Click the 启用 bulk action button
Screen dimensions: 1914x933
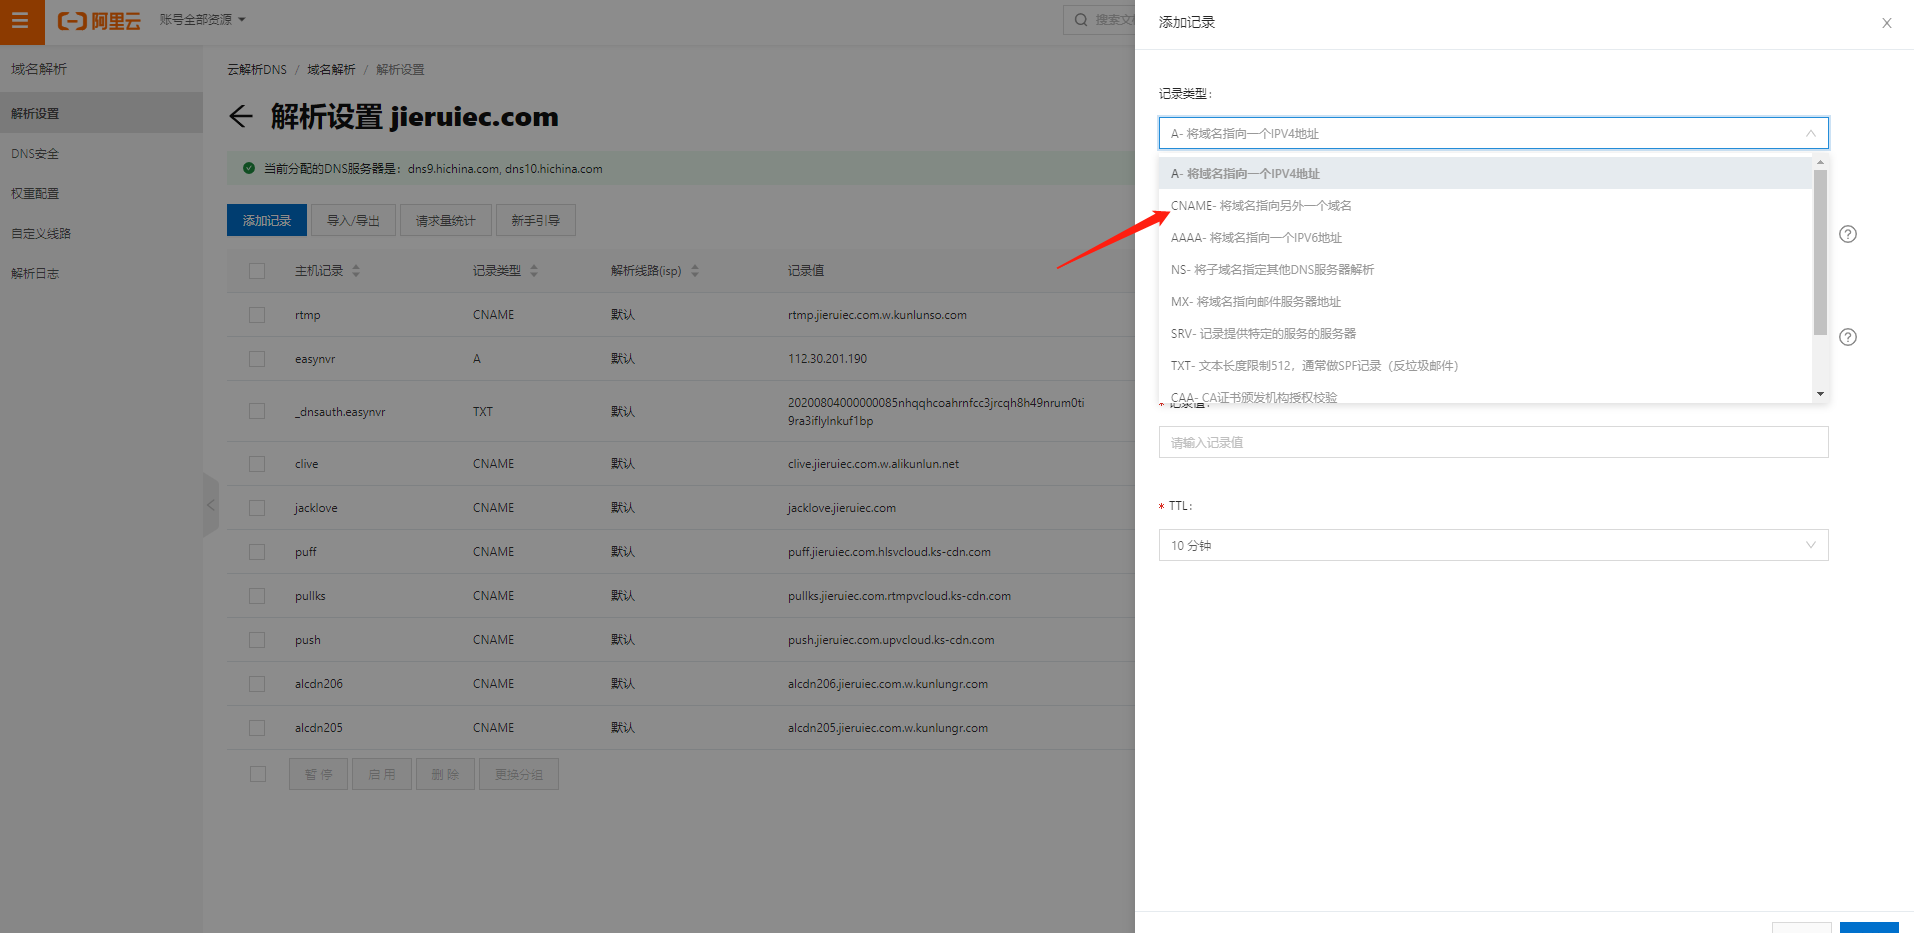click(382, 774)
